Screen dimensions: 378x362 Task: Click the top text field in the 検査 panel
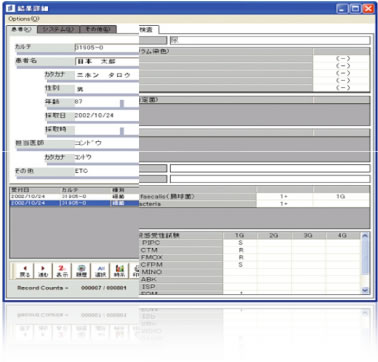pos(270,40)
